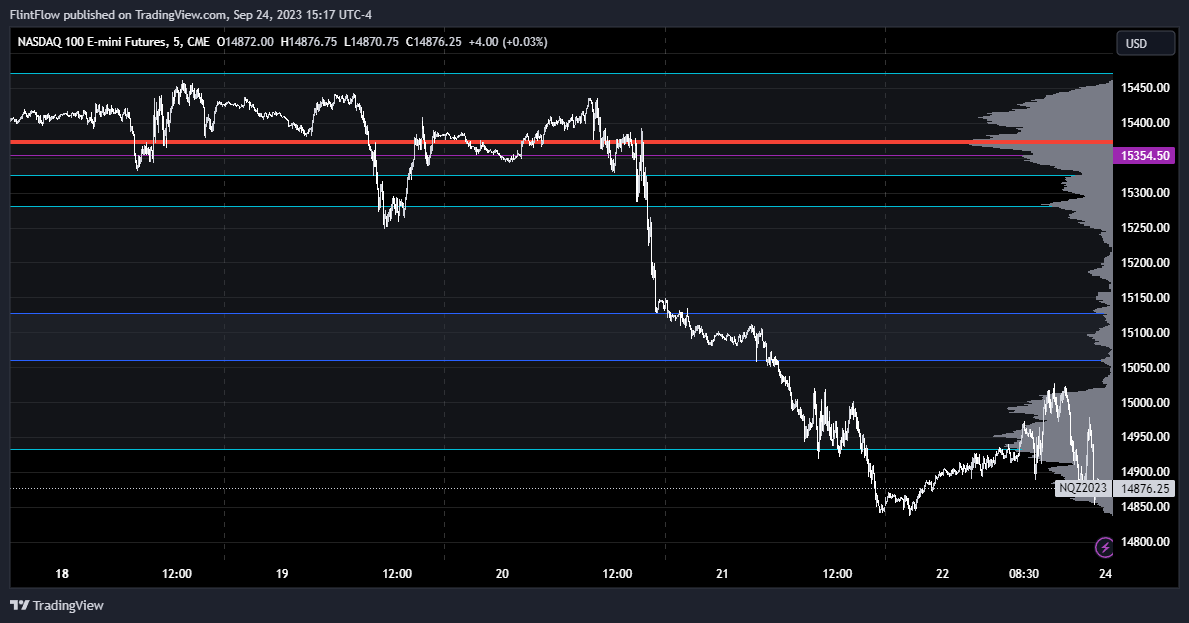Click the O14872.00 open value
1189x623 pixels.
click(245, 42)
